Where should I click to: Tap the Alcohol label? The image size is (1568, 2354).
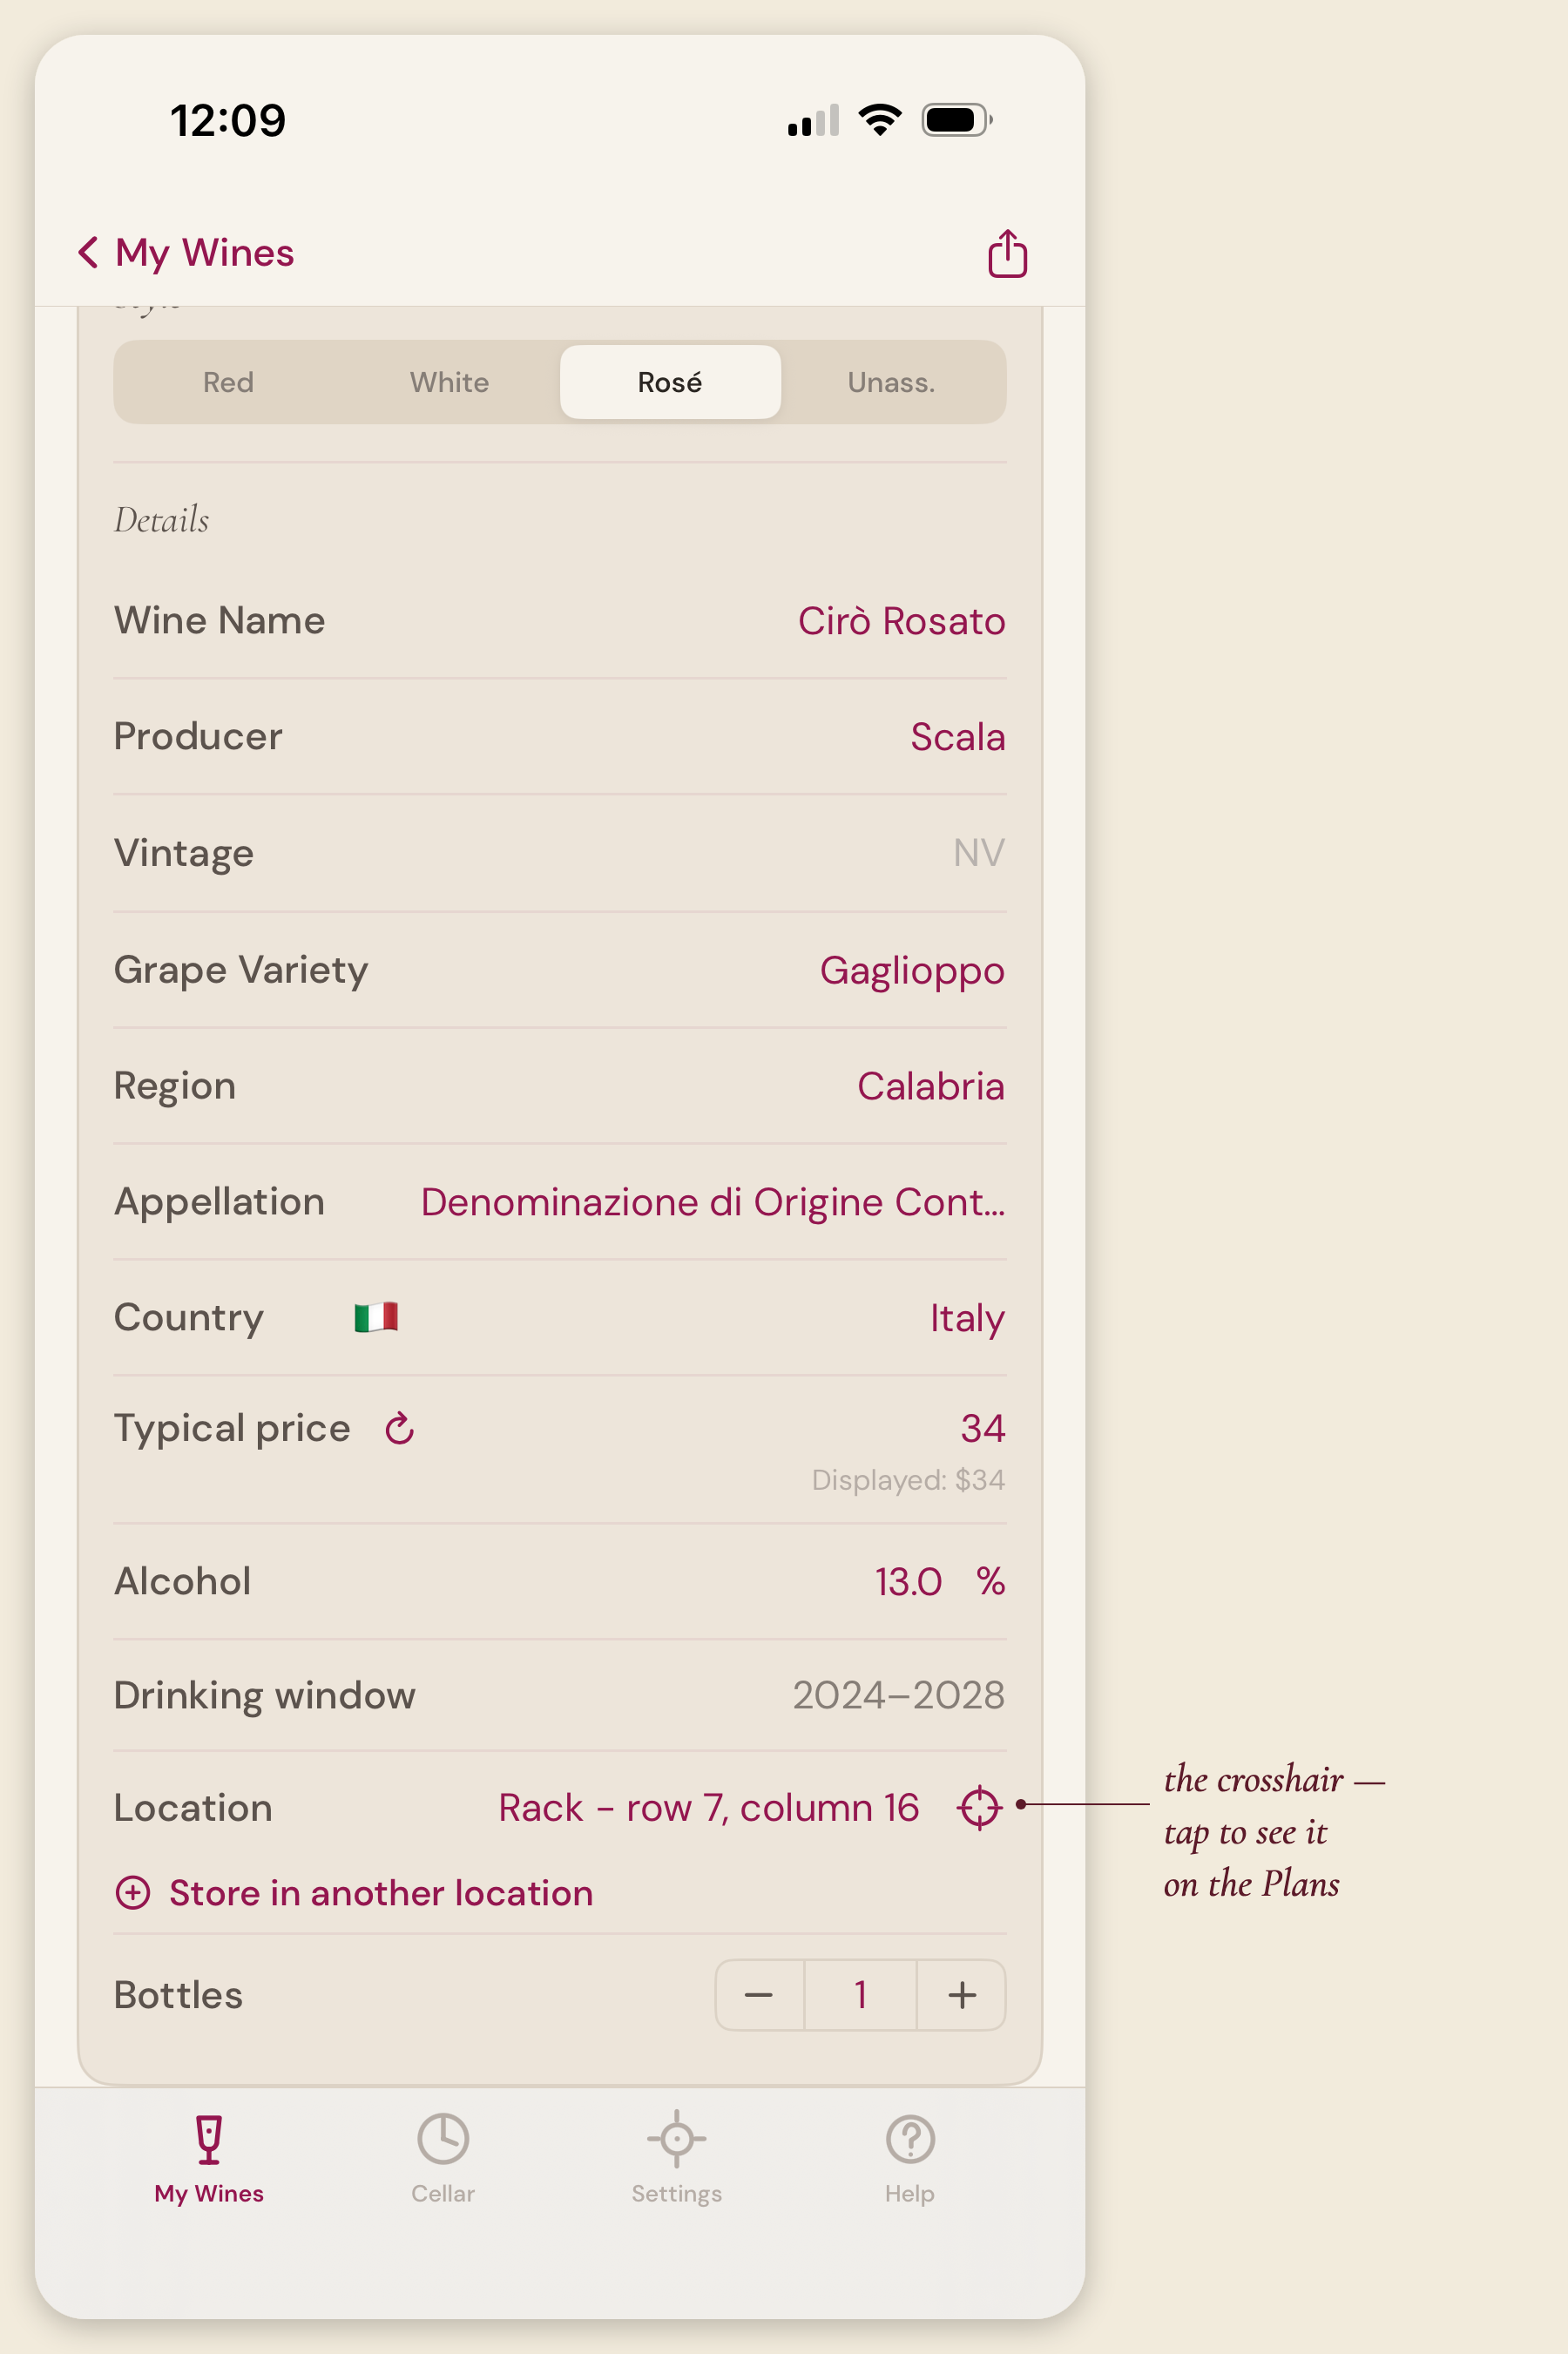point(182,1581)
